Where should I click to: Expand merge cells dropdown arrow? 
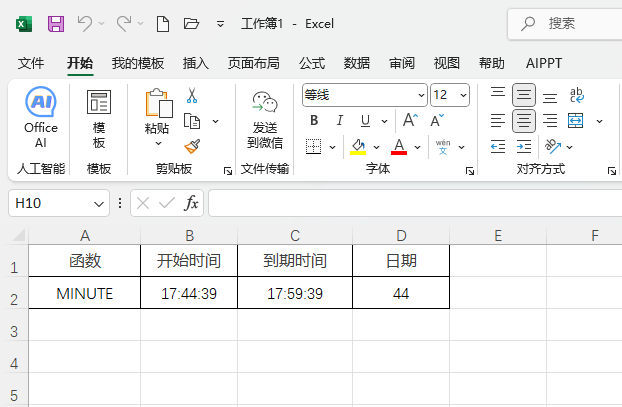point(599,121)
